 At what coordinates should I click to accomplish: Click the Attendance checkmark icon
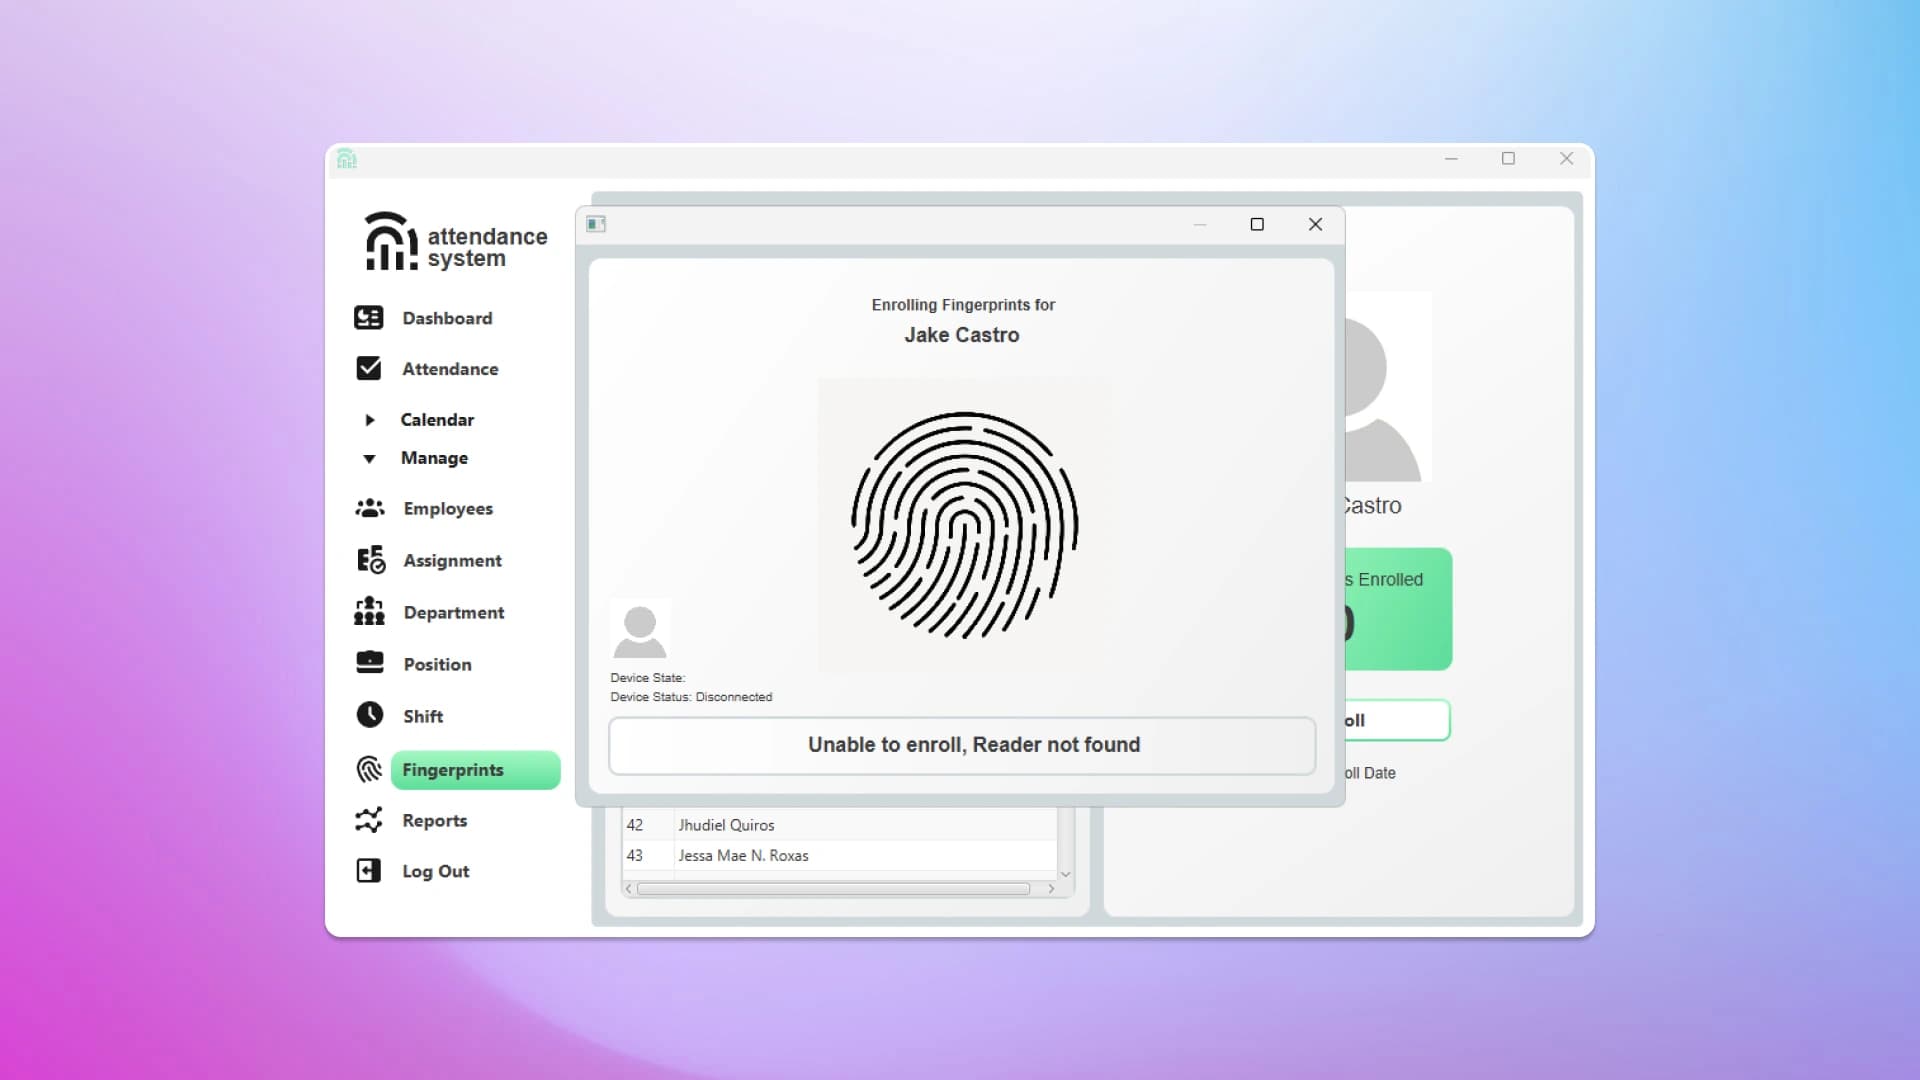click(368, 368)
